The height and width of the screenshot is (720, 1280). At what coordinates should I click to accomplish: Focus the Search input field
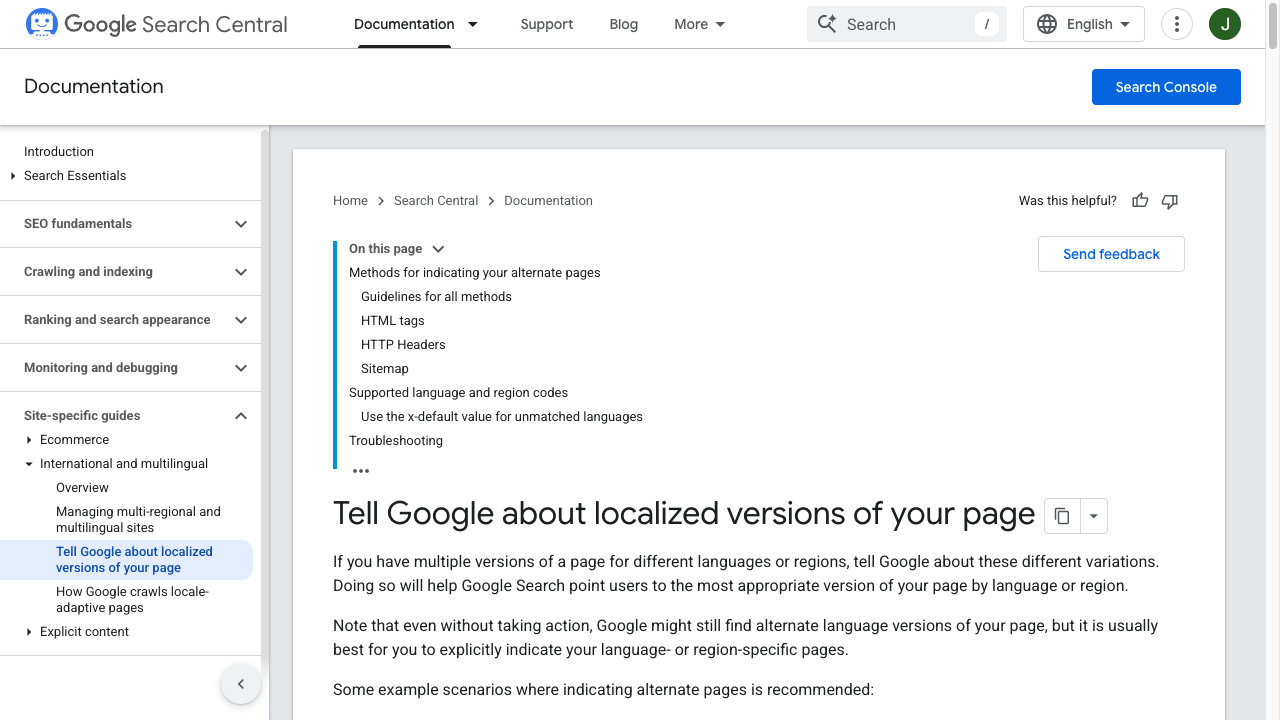907,24
